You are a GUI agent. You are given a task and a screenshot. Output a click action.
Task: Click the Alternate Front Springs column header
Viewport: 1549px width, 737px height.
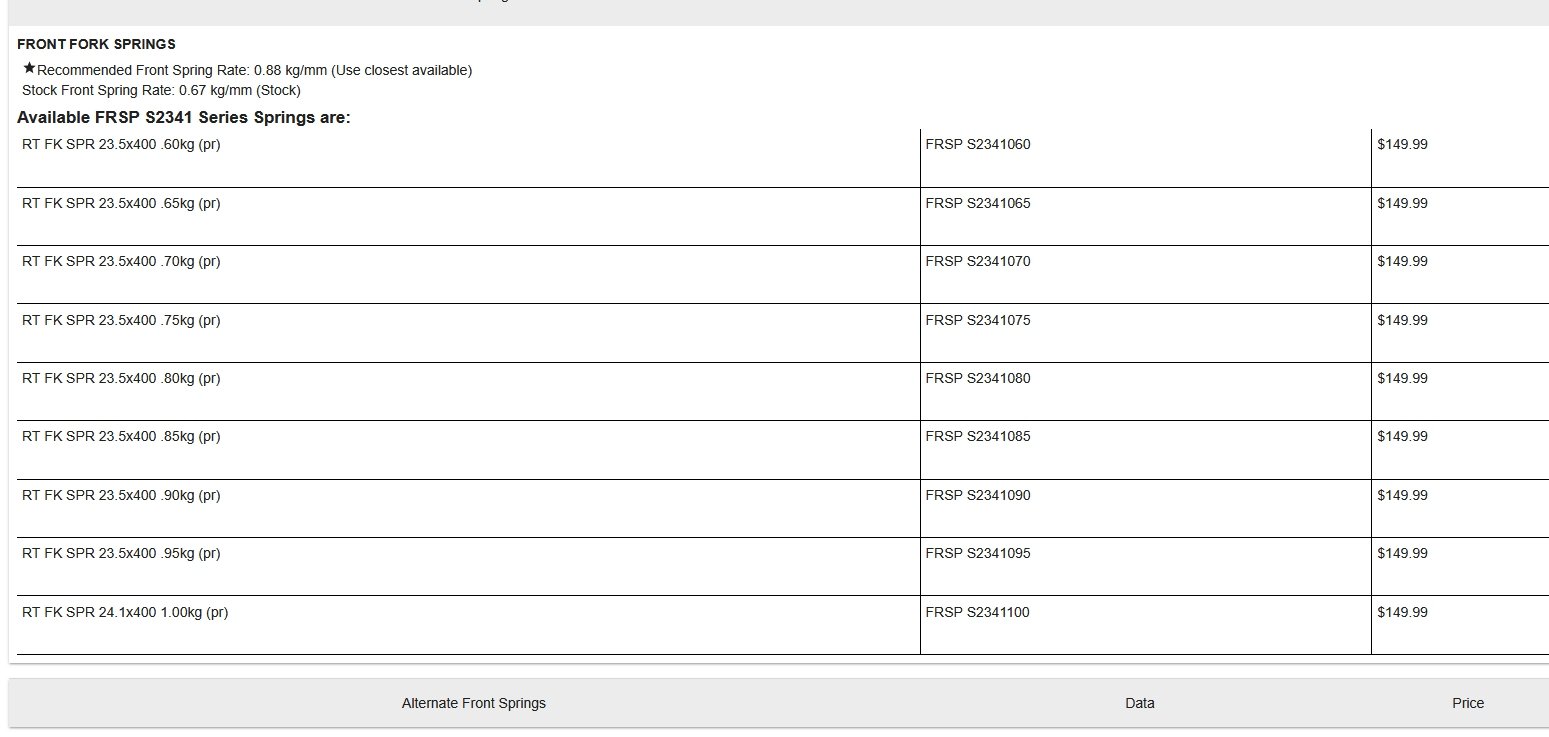(473, 703)
